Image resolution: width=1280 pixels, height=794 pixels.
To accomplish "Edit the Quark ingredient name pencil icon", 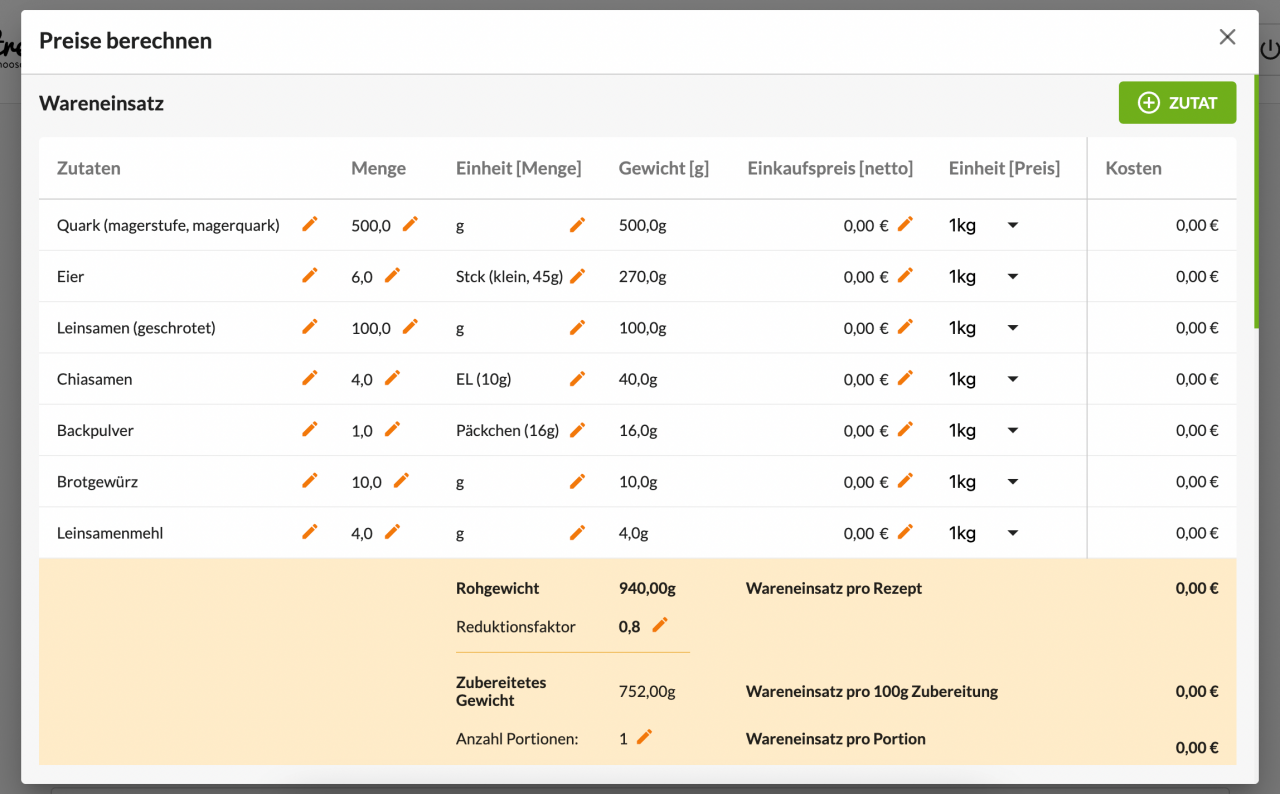I will [310, 224].
